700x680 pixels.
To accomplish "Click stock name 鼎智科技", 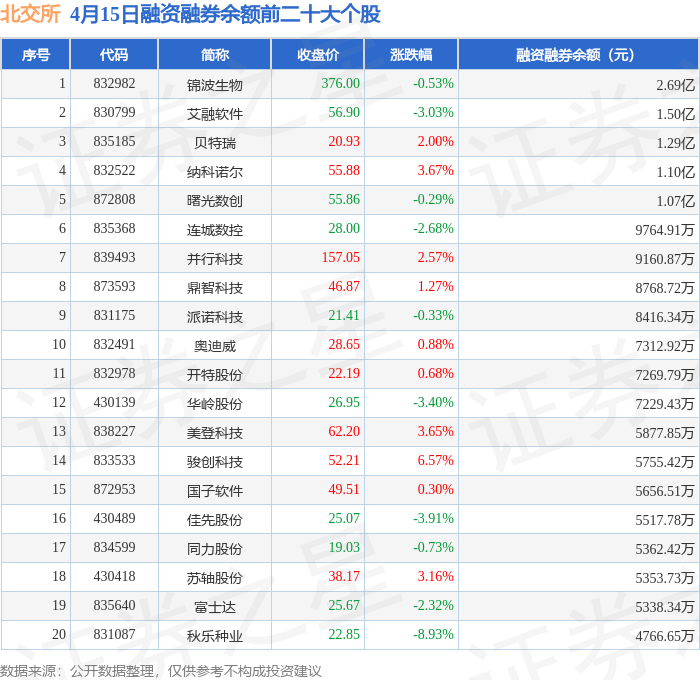I will pos(215,288).
